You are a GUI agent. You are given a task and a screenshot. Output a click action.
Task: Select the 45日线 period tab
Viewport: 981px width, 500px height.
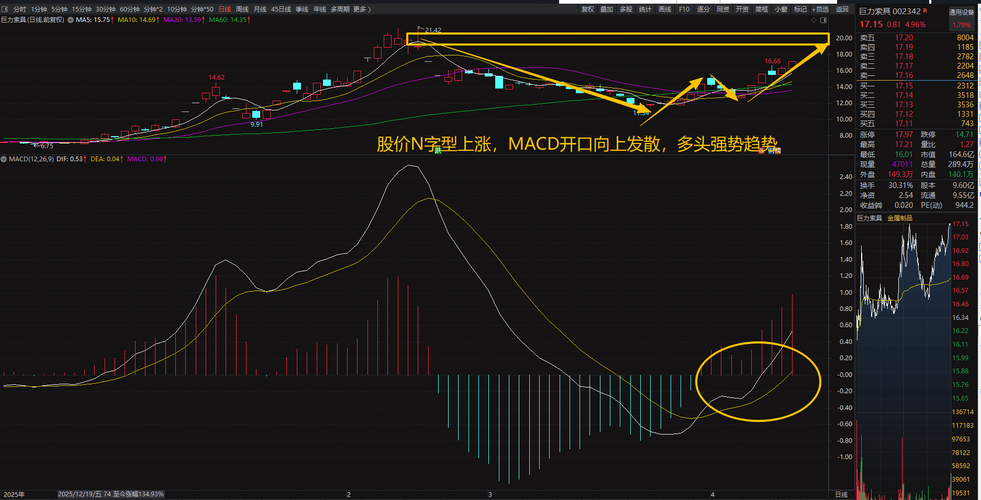281,9
